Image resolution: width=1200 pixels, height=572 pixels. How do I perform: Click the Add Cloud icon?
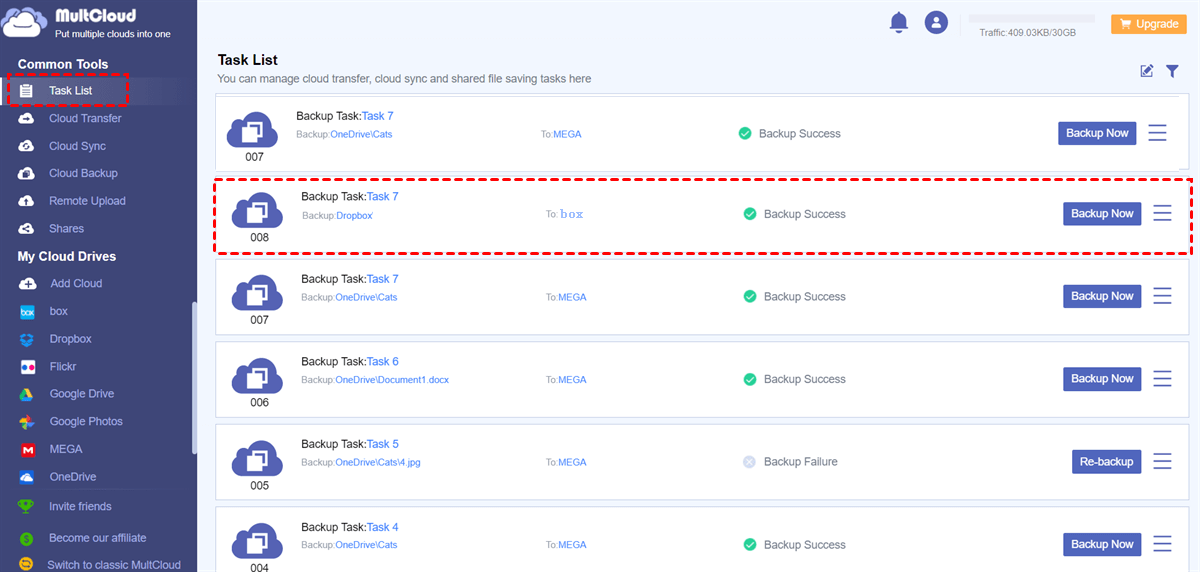click(28, 284)
